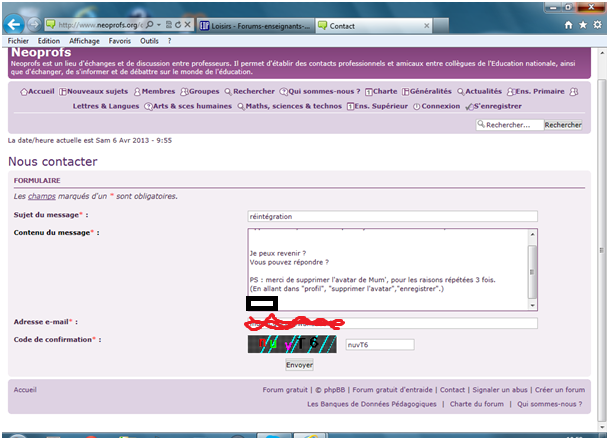
Task: Click the browser forward arrow button
Action: [35, 24]
